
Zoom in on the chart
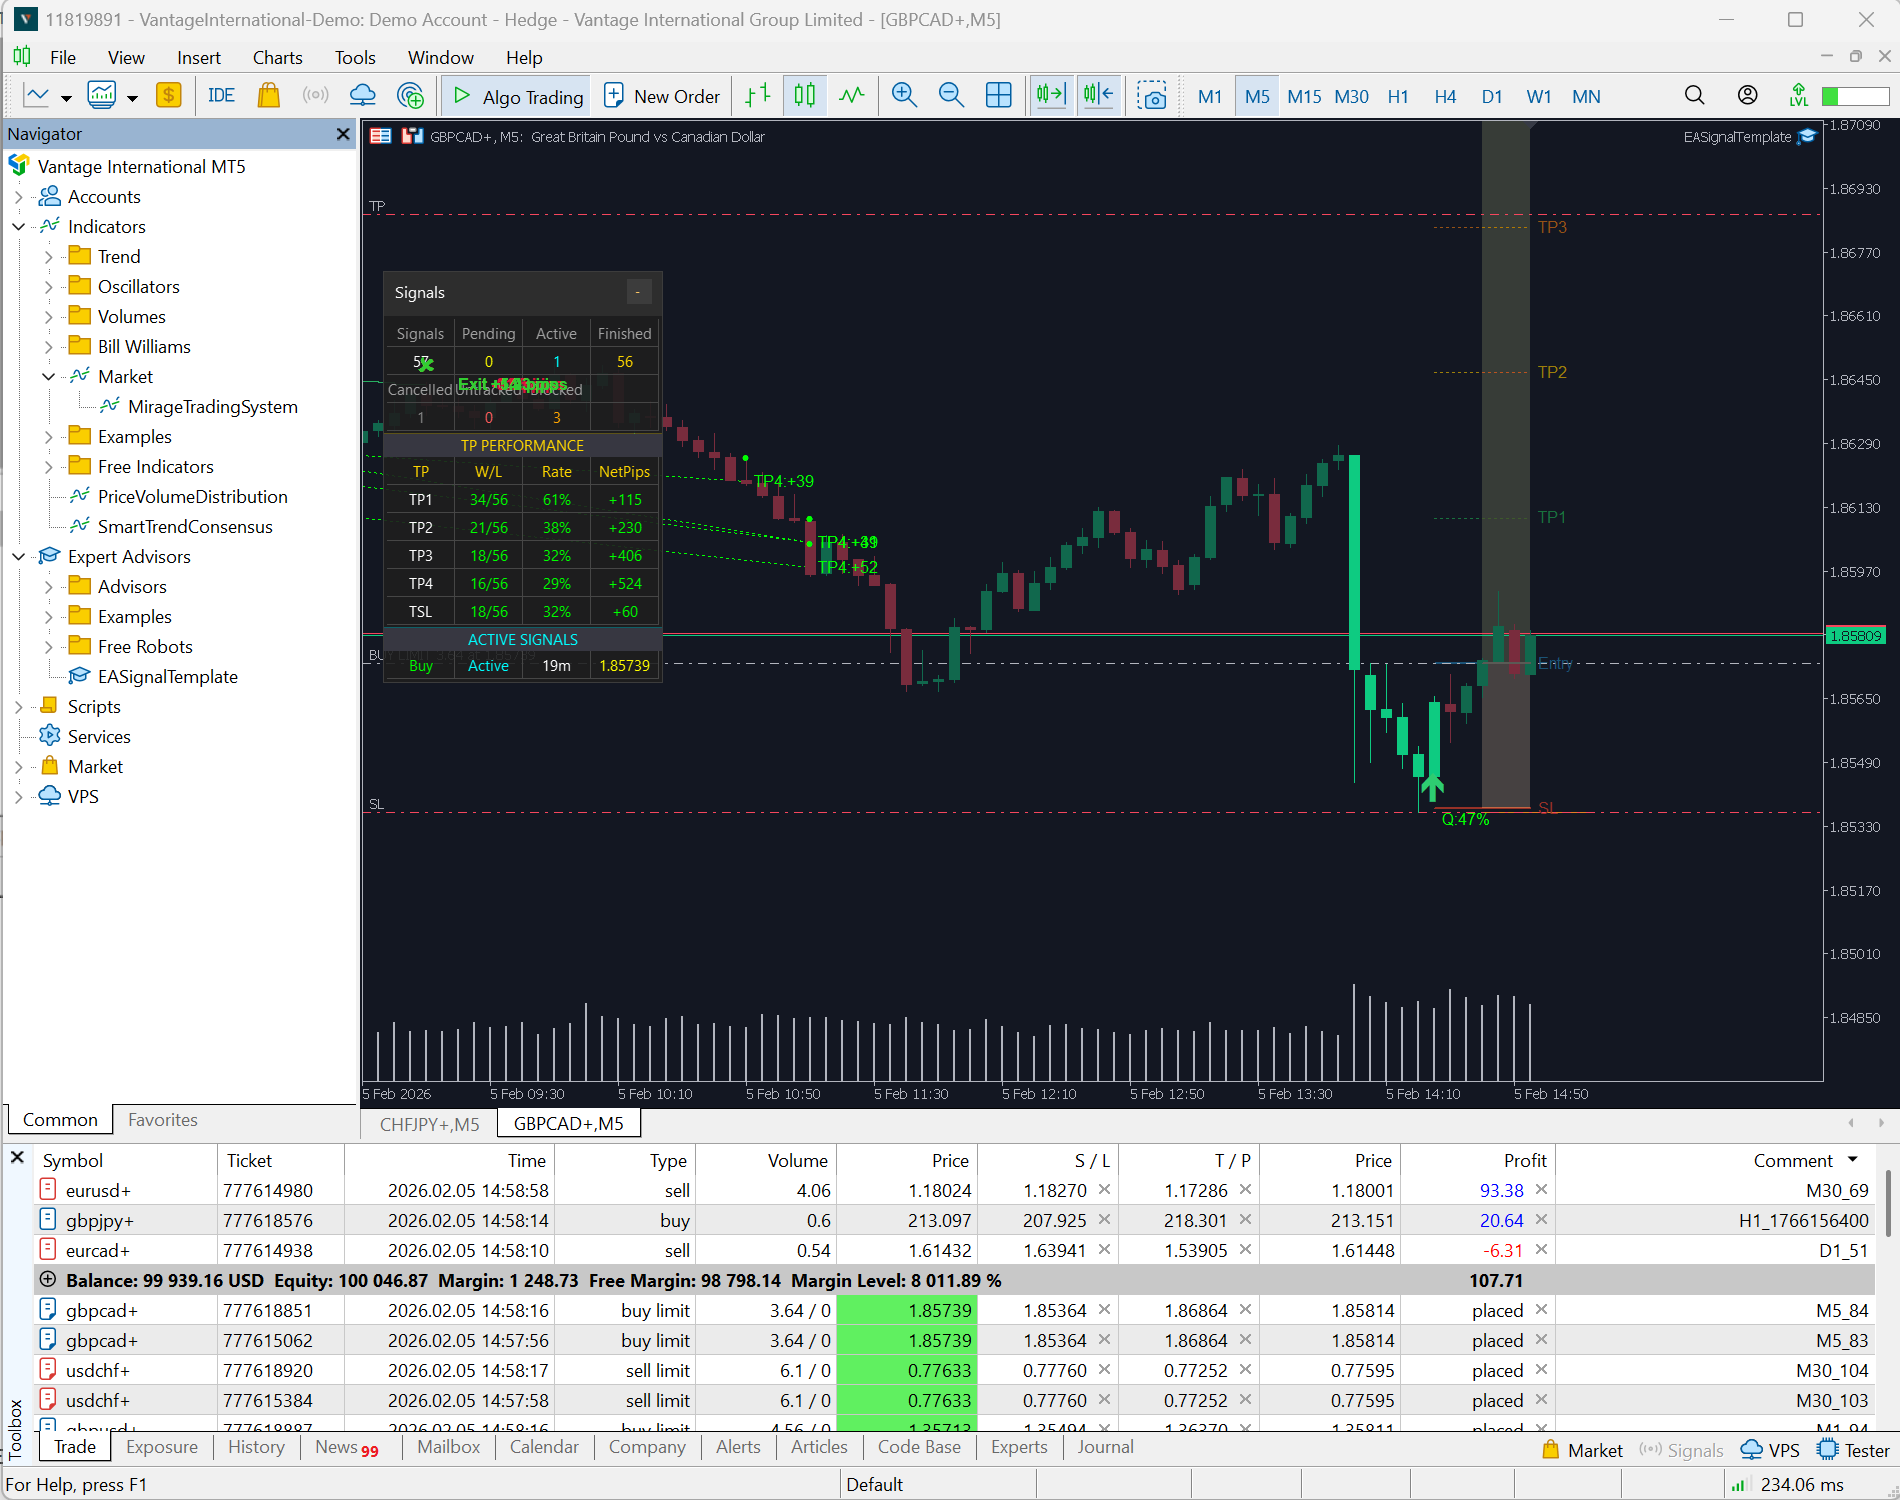904,96
